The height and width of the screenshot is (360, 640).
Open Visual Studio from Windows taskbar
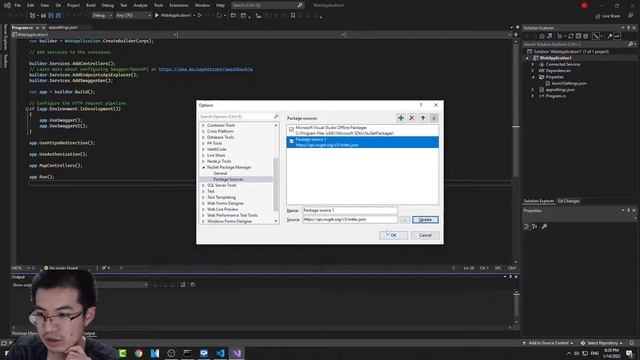click(x=237, y=353)
